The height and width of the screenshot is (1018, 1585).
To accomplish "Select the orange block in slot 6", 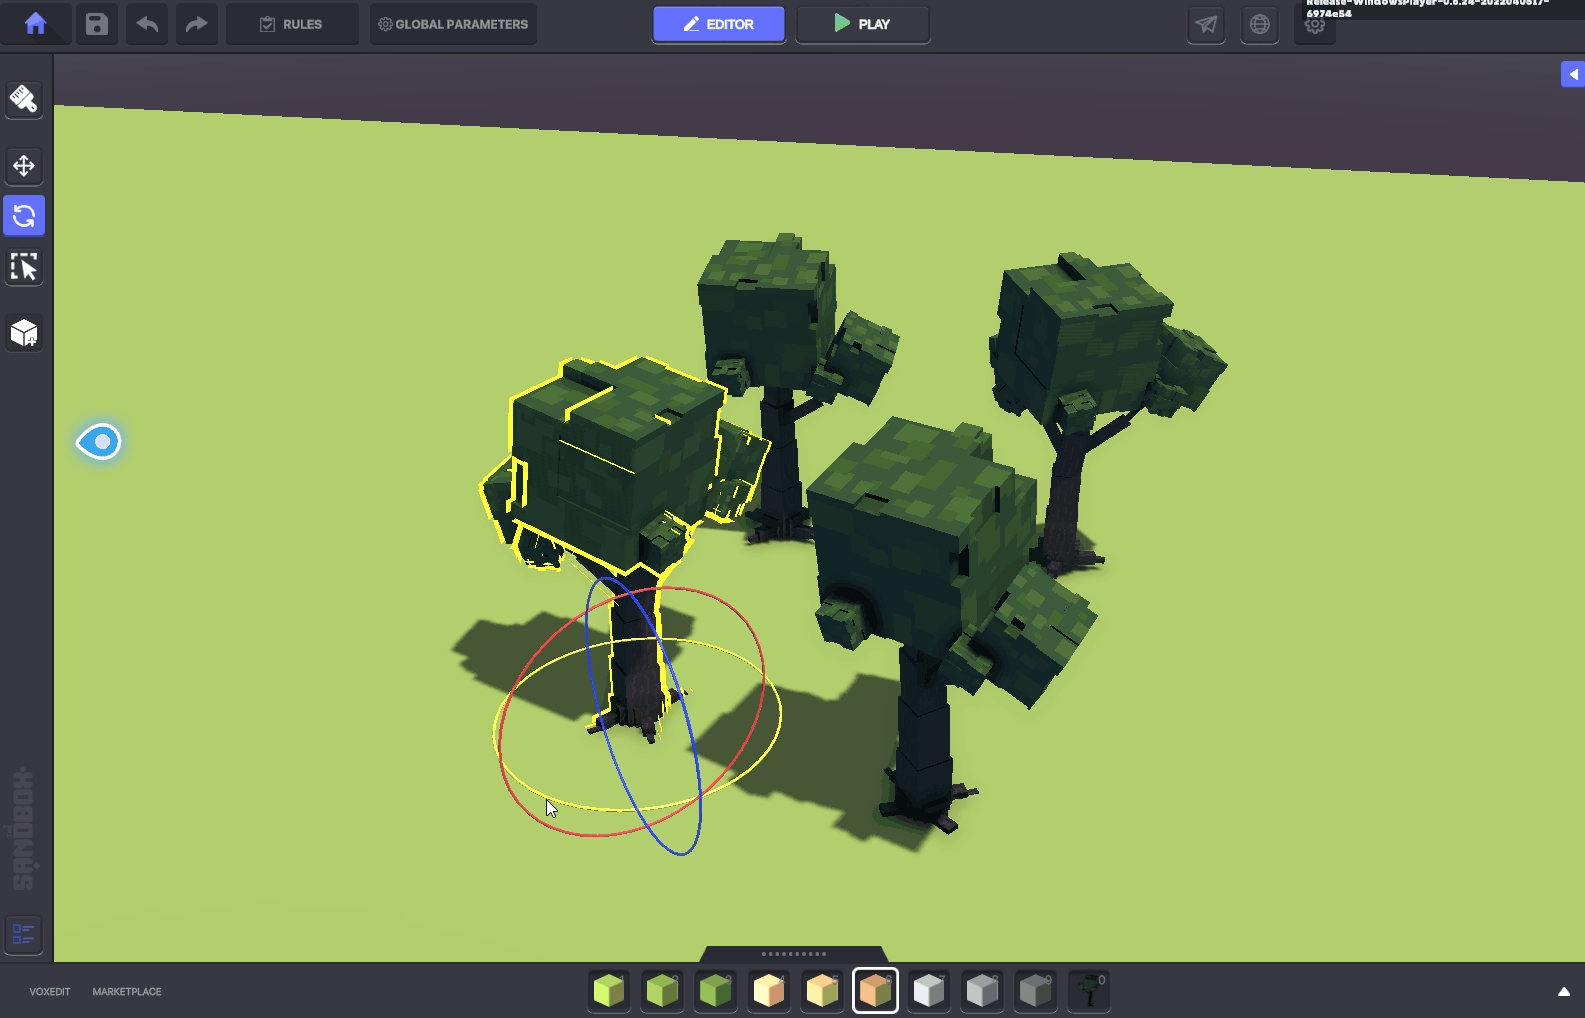I will (875, 991).
